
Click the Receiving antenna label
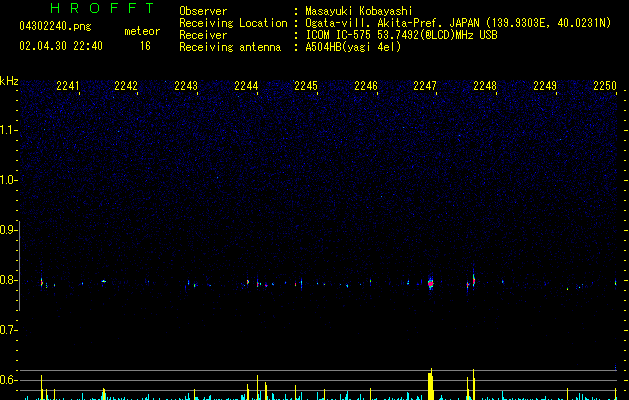pos(230,47)
